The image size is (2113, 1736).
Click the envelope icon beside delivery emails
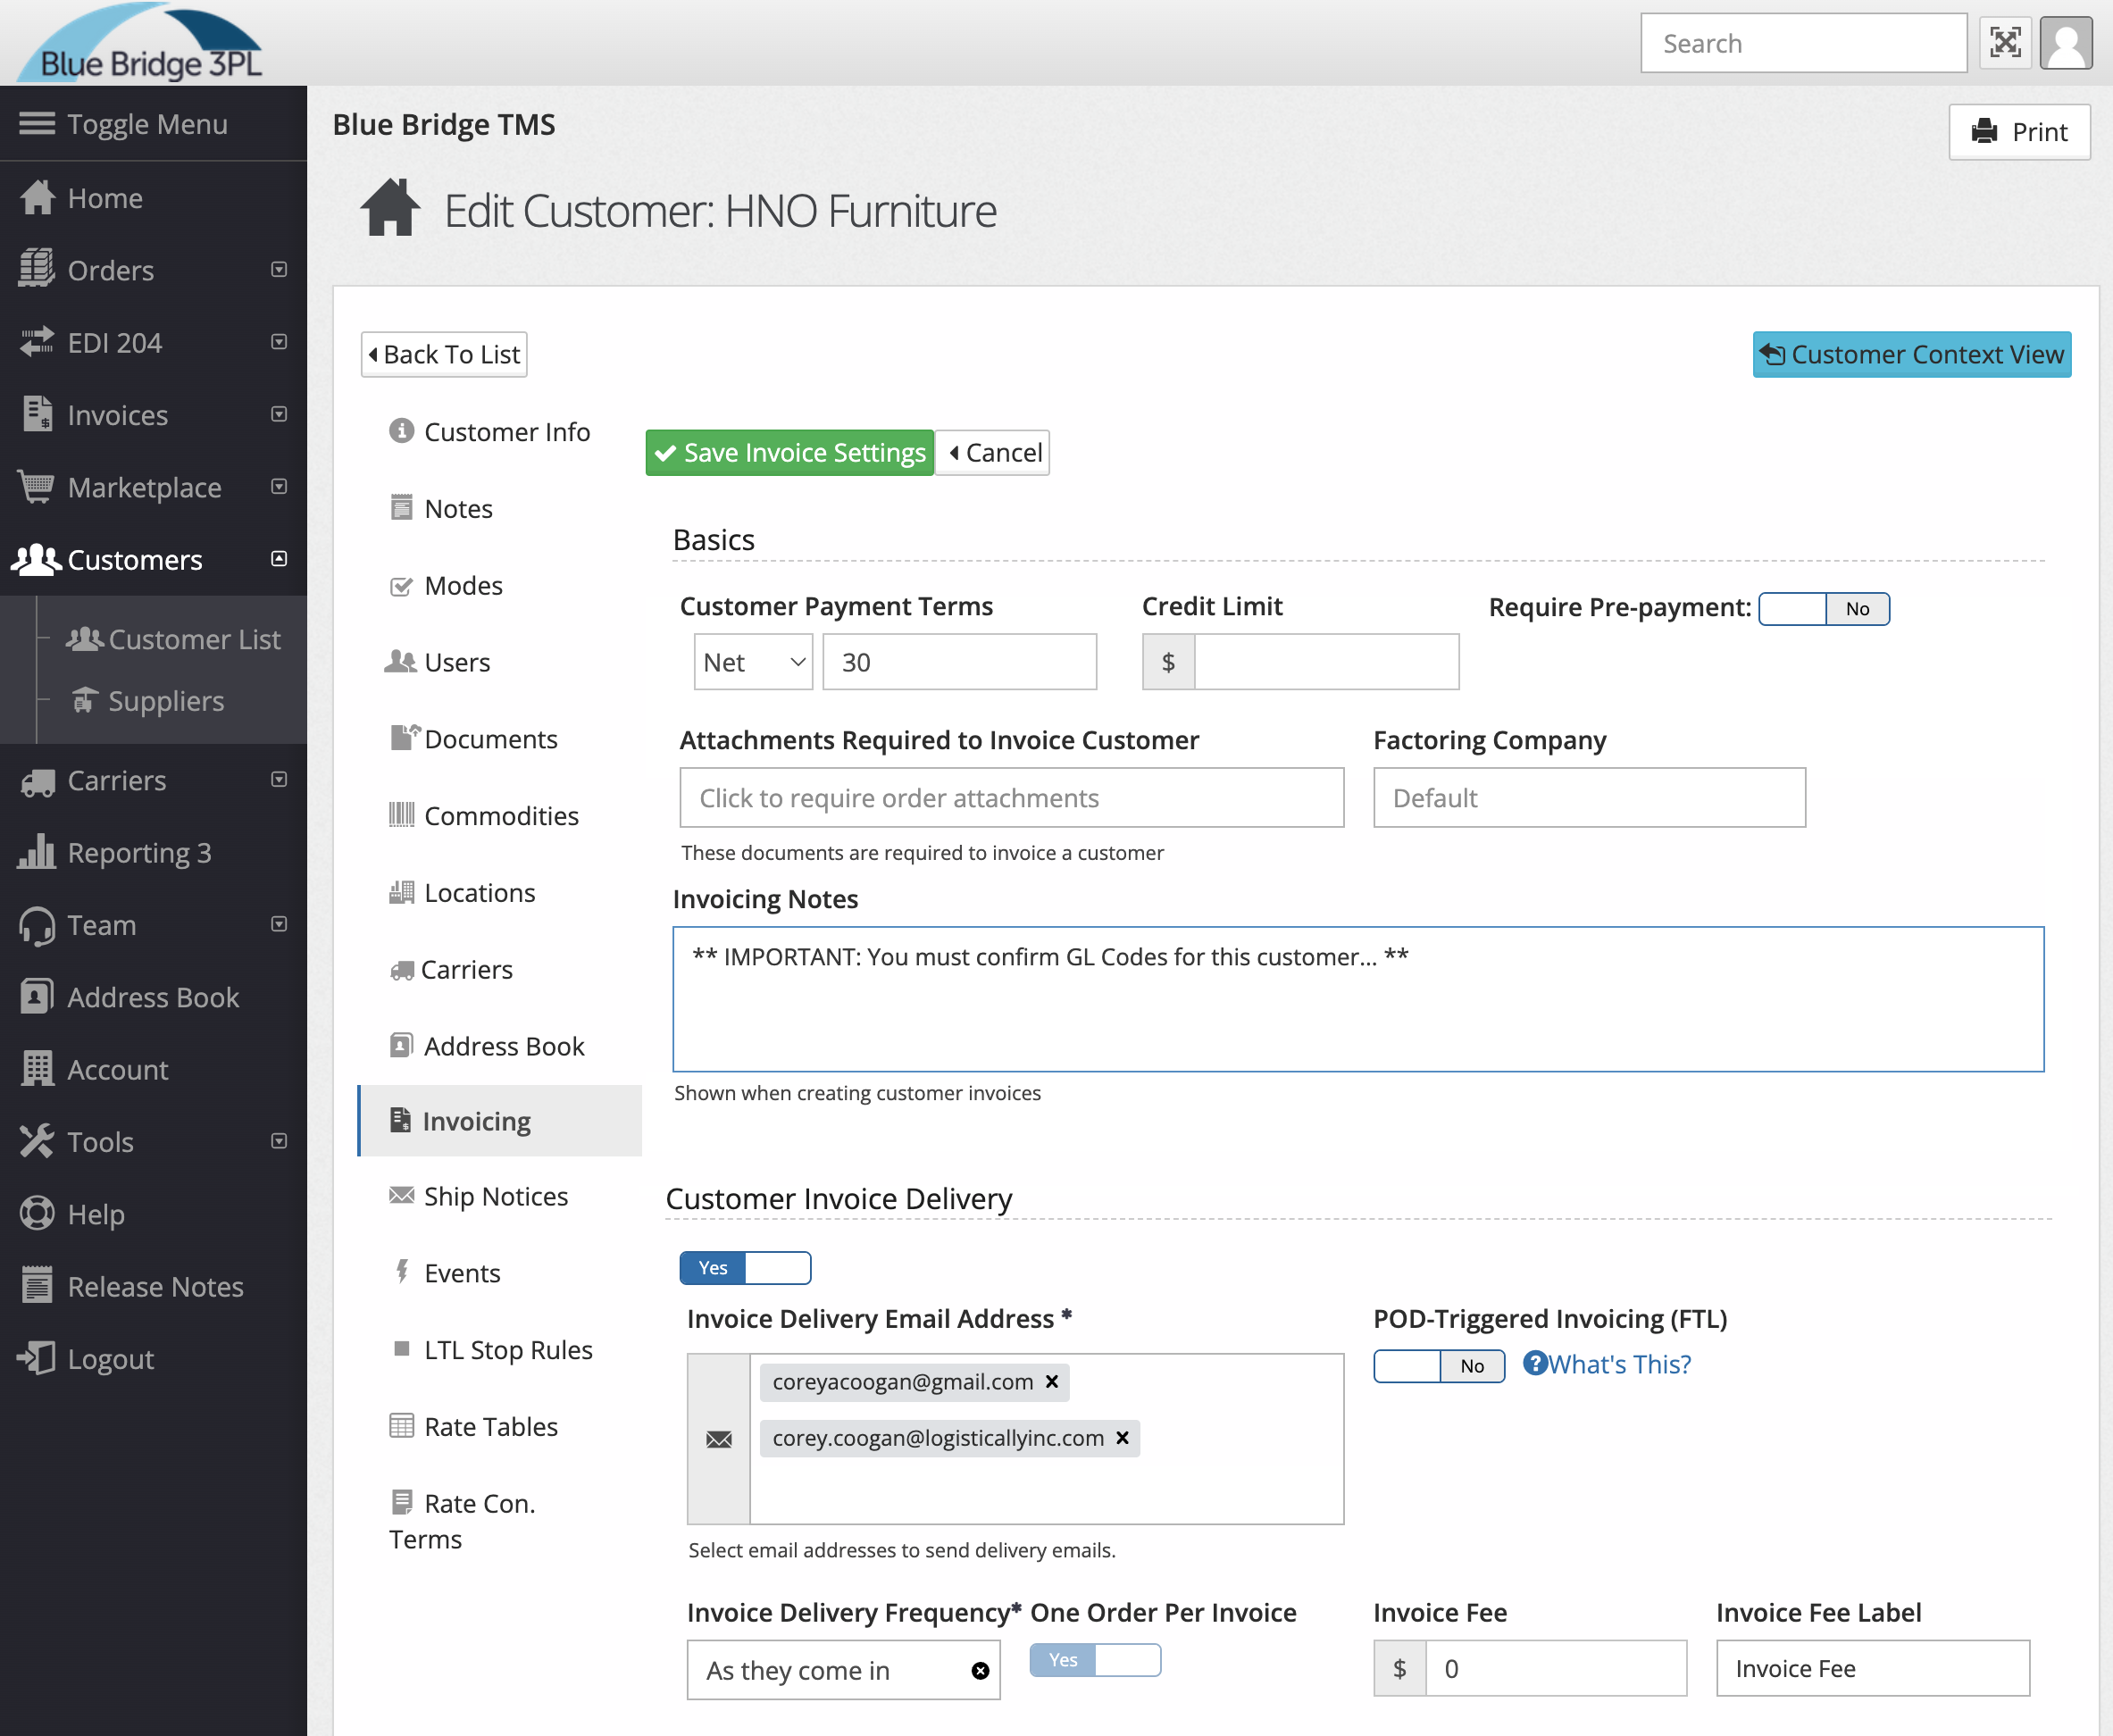pos(719,1439)
